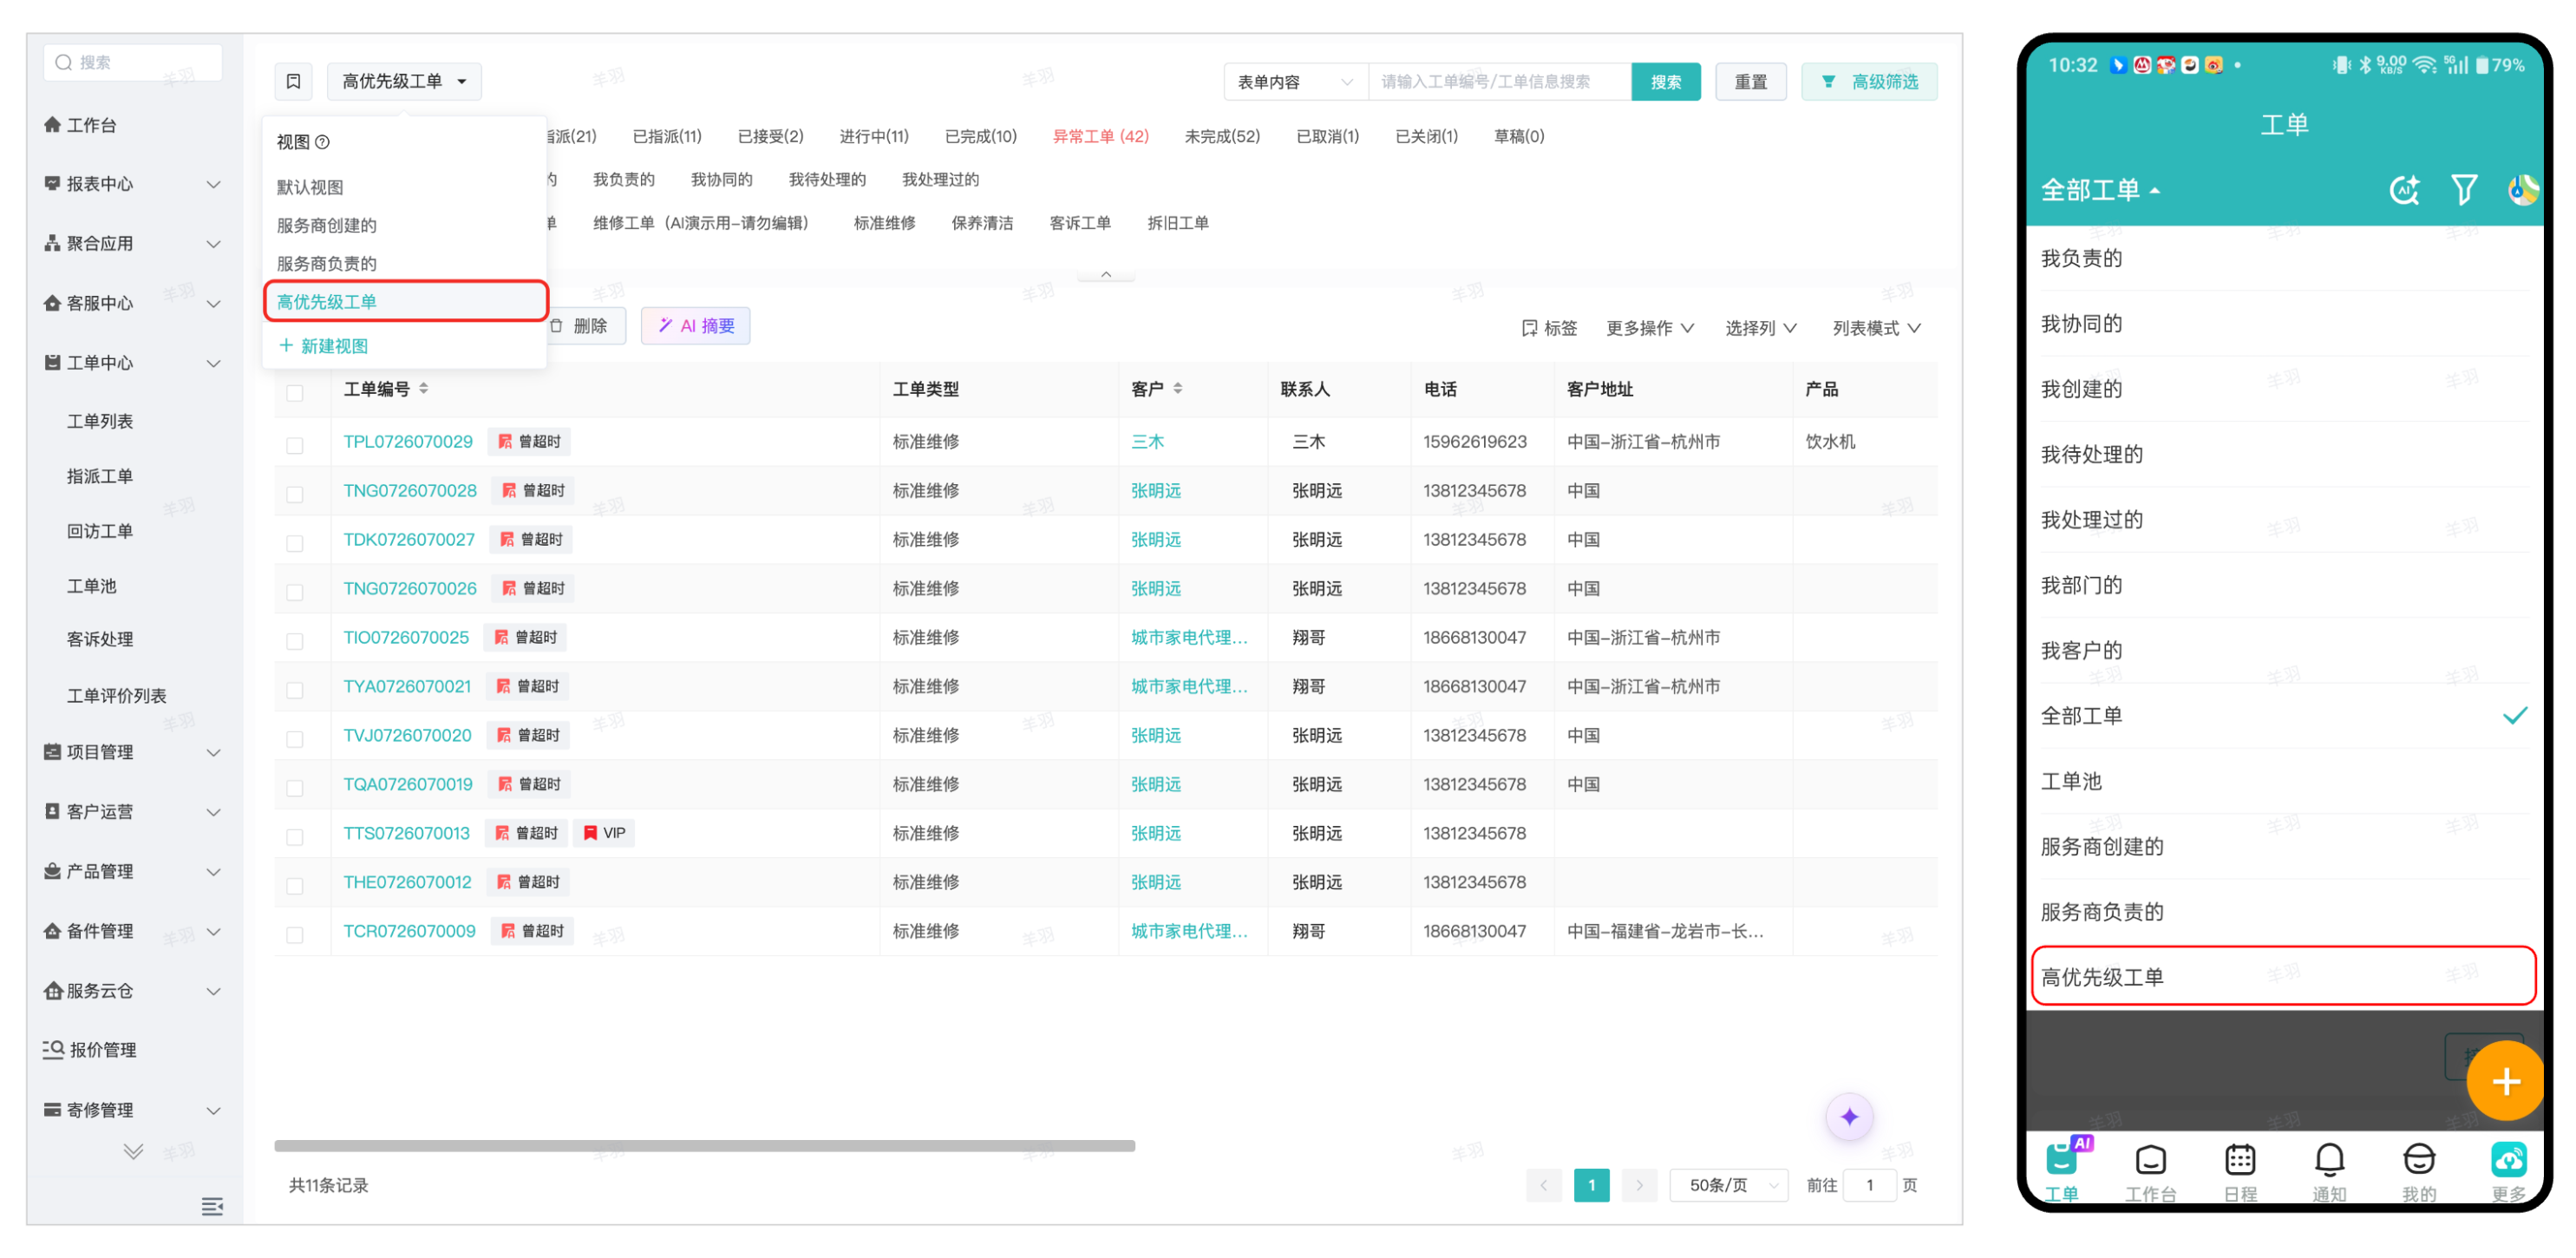Tap the 日程 calendar icon in mobile bar
The width and height of the screenshot is (2576, 1258).
[x=2240, y=1160]
